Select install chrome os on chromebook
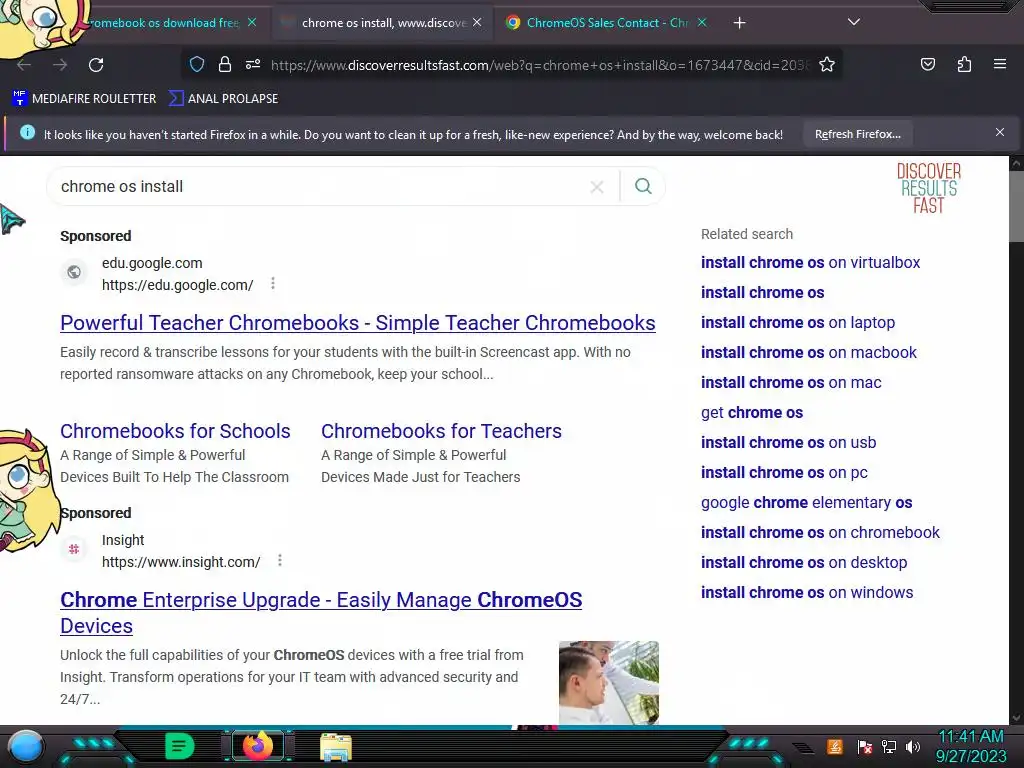 point(820,533)
